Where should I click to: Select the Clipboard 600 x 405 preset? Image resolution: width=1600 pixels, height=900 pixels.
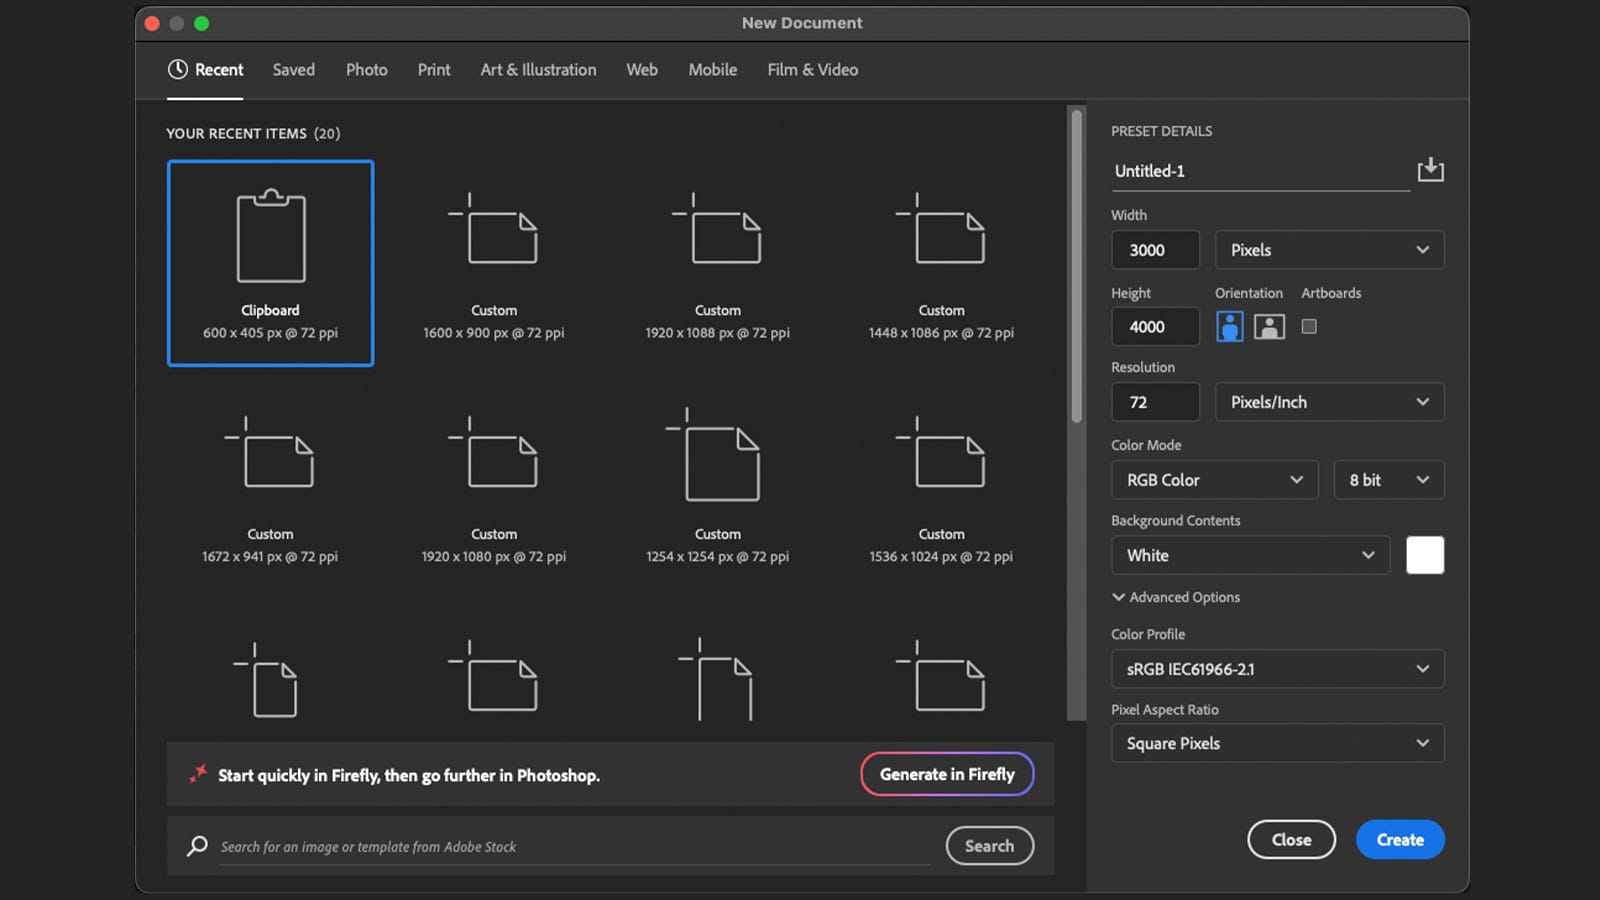tap(270, 263)
